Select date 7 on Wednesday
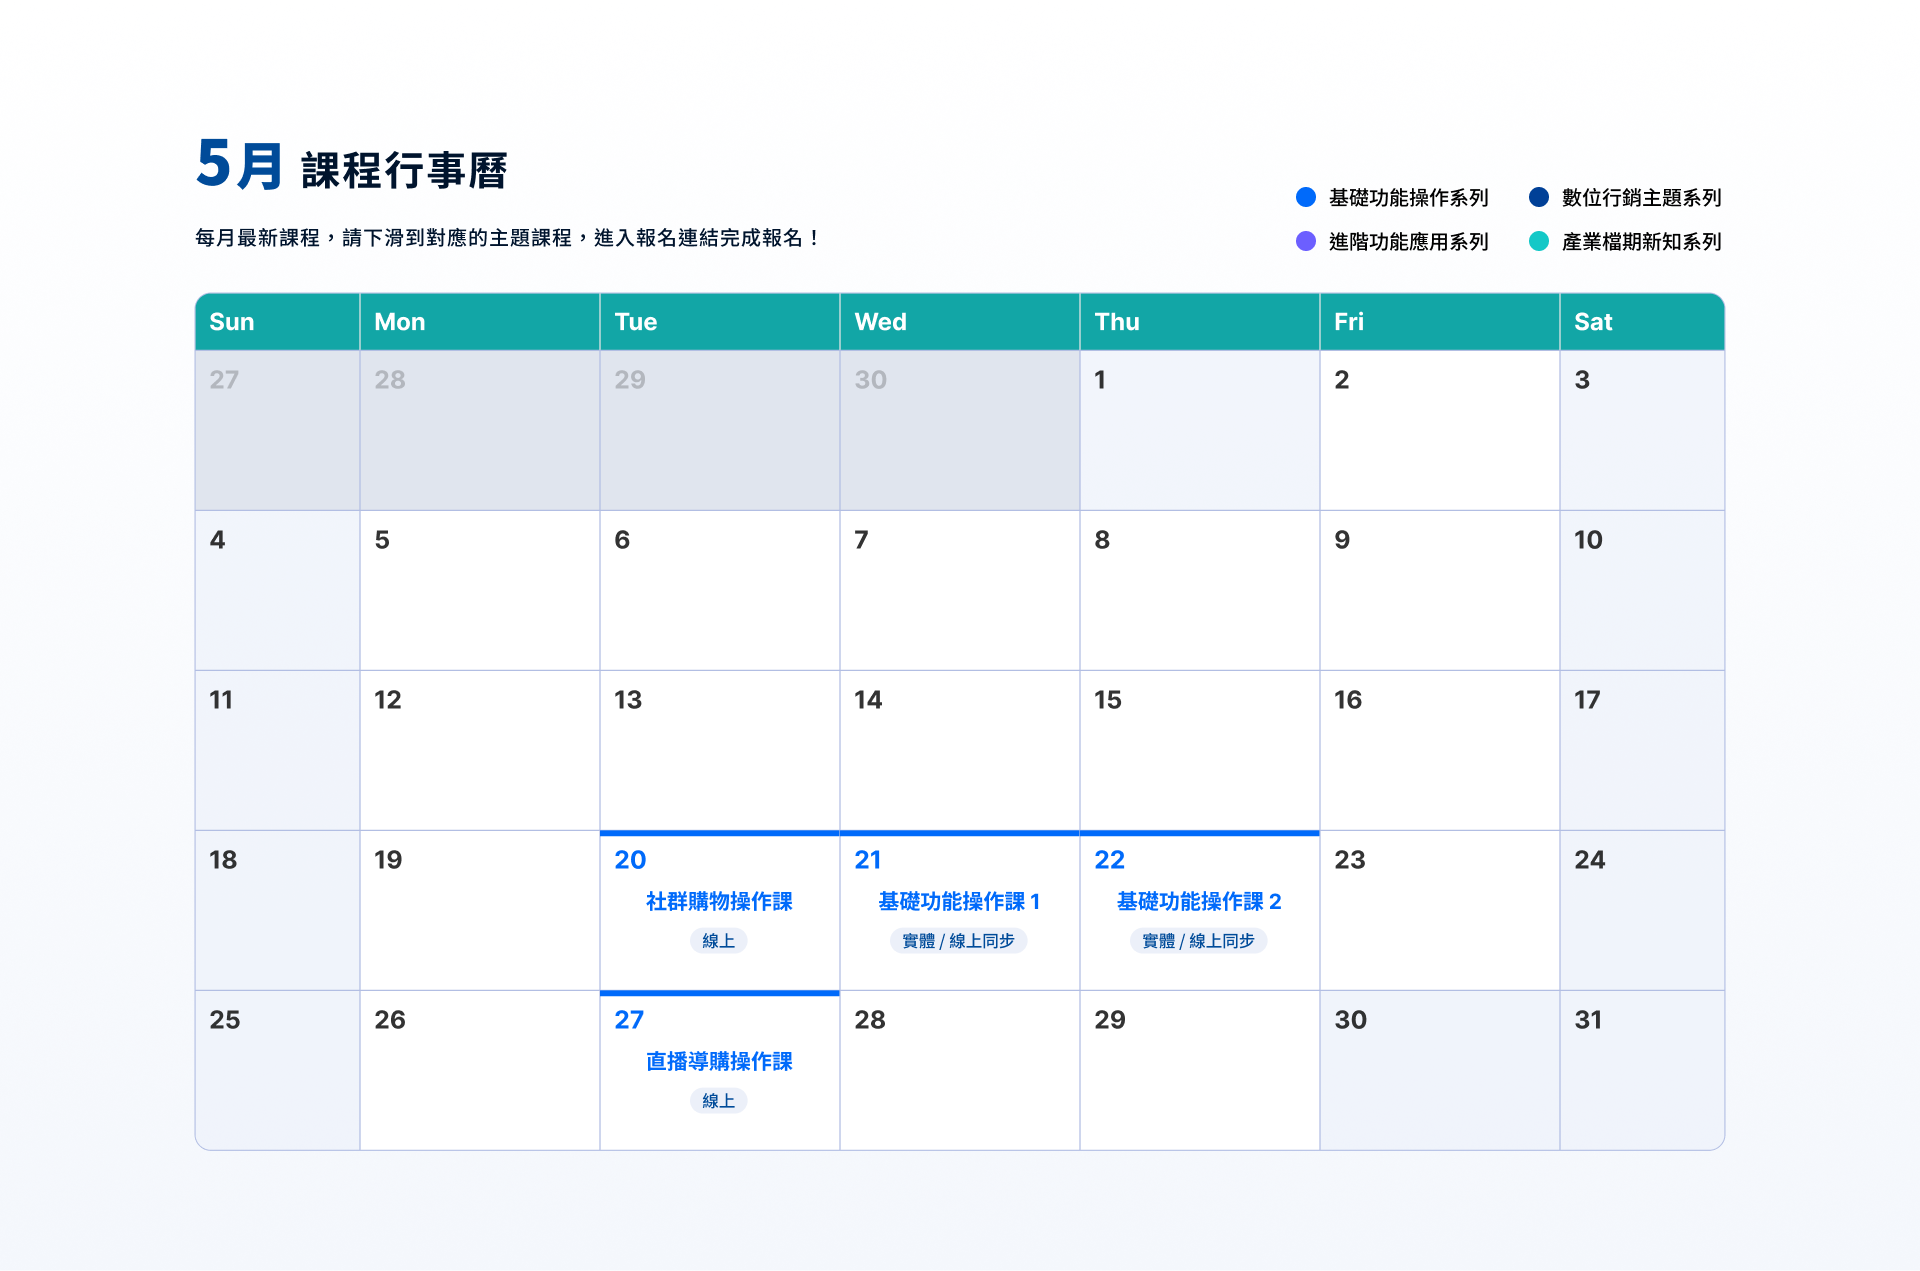 pos(861,540)
